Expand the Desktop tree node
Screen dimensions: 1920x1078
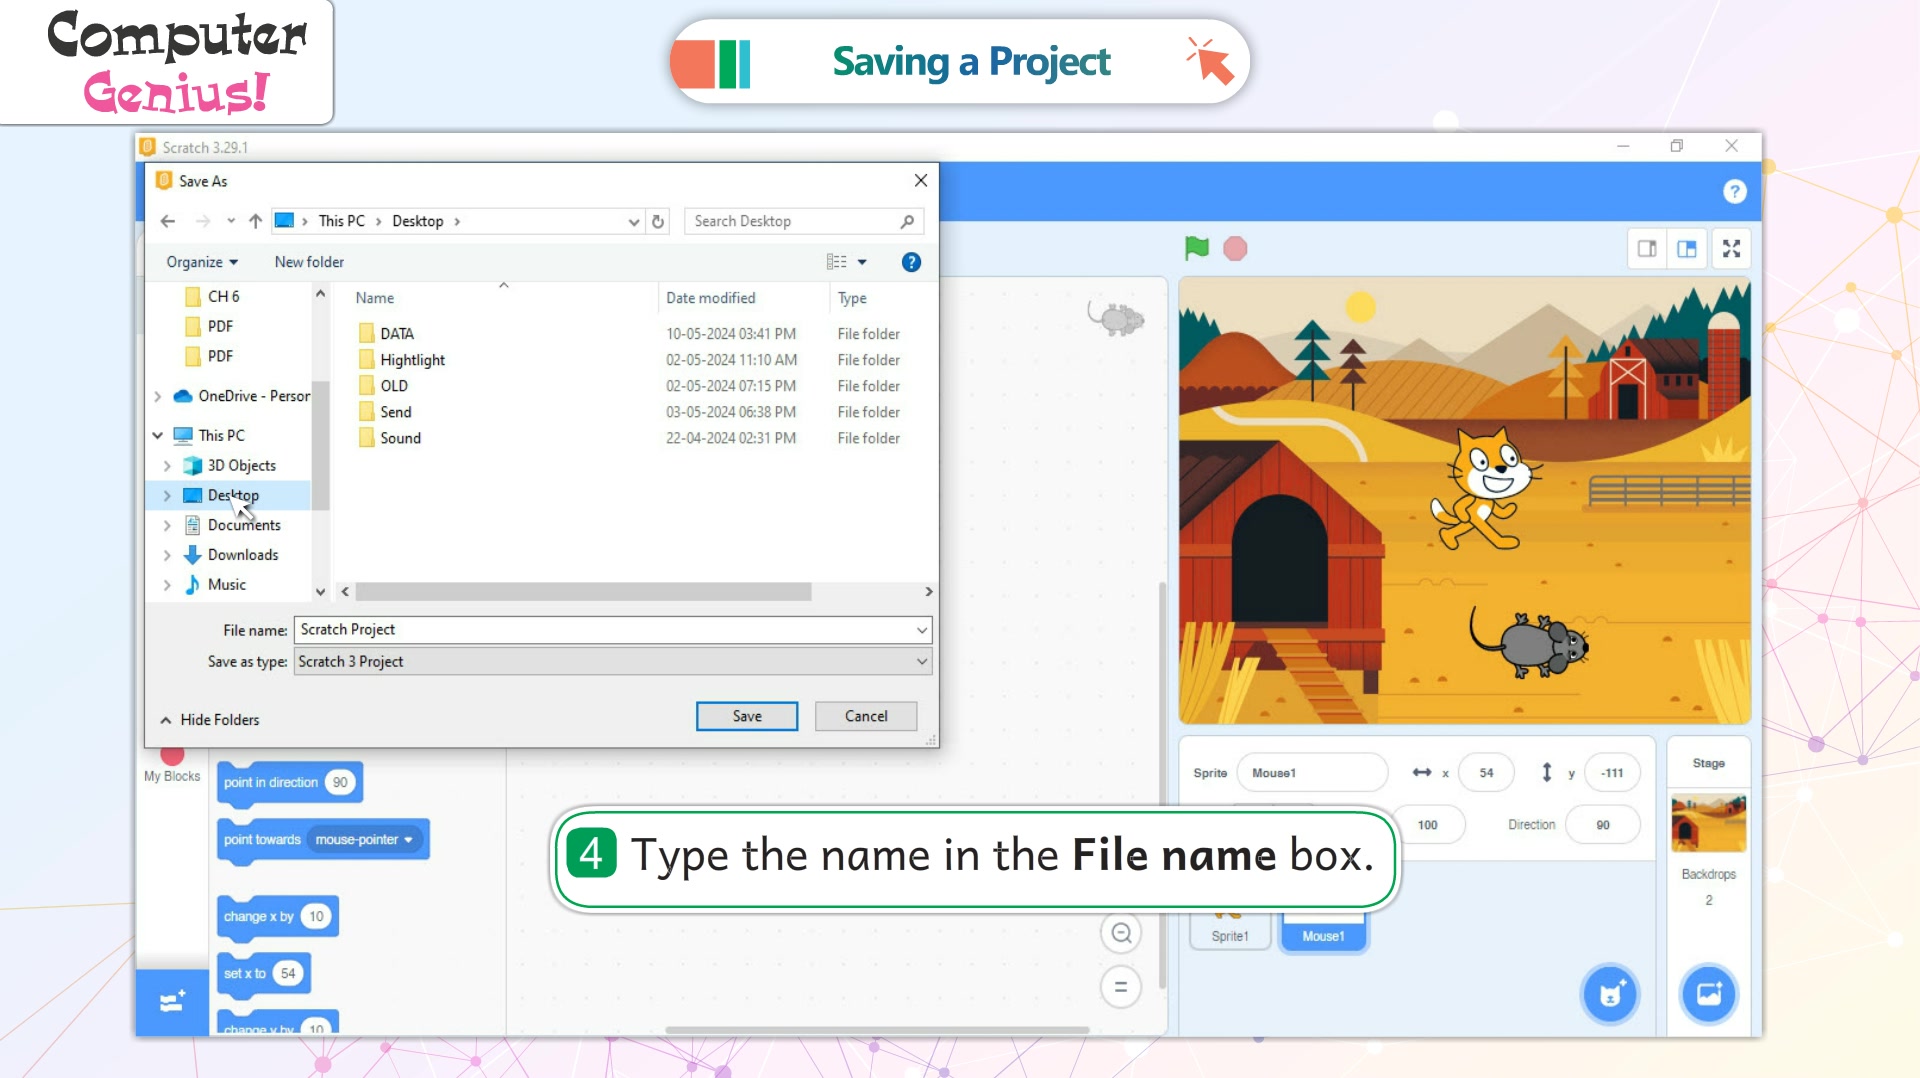click(167, 495)
